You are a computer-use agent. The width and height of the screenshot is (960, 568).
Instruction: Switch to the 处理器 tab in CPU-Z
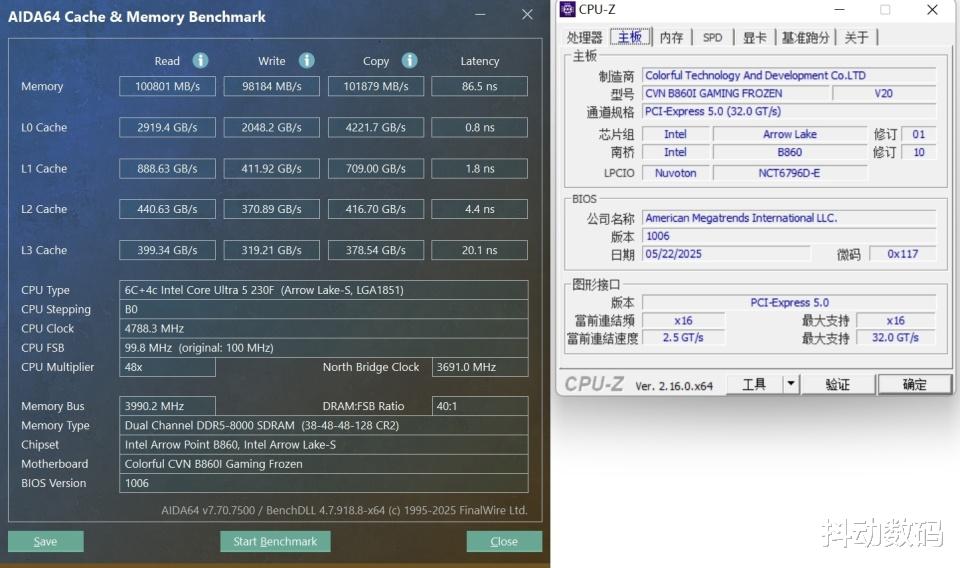pos(584,37)
